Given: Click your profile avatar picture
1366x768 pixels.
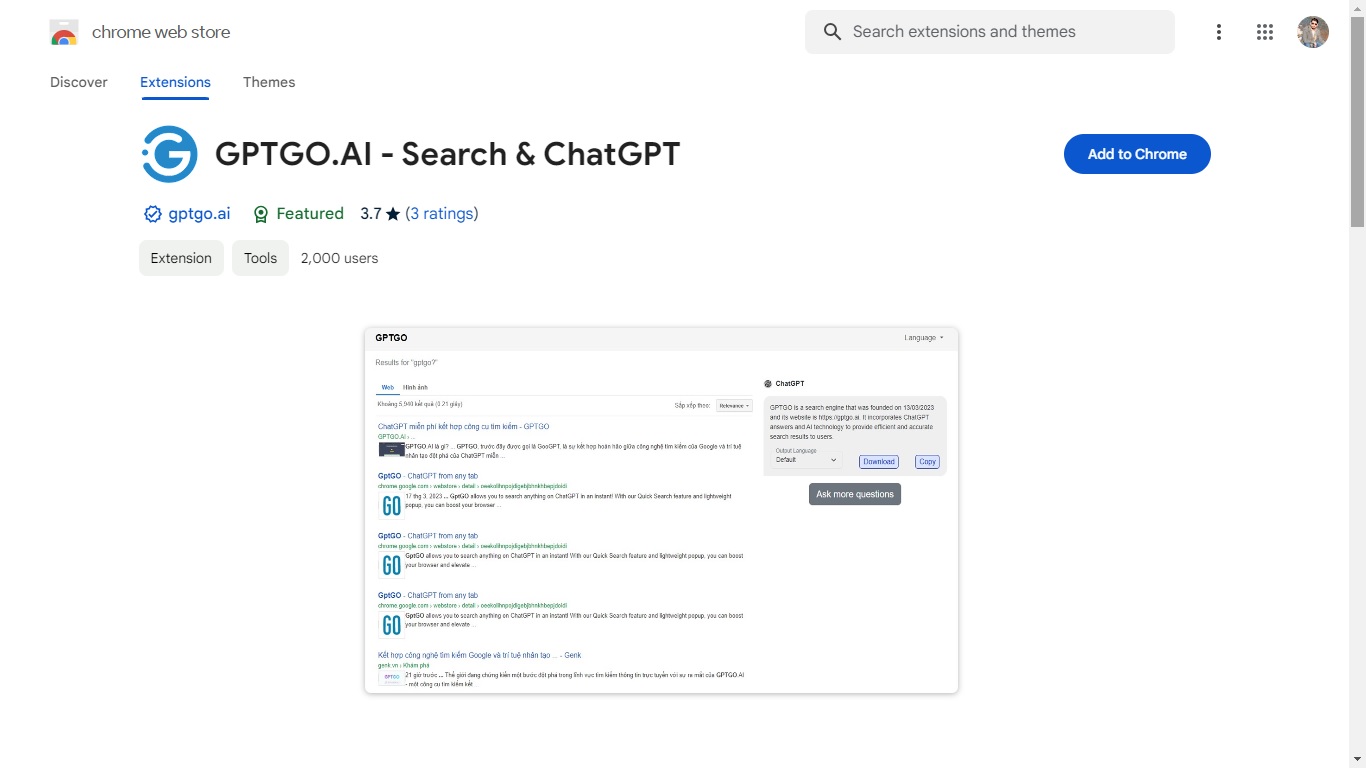Looking at the screenshot, I should pyautogui.click(x=1313, y=31).
